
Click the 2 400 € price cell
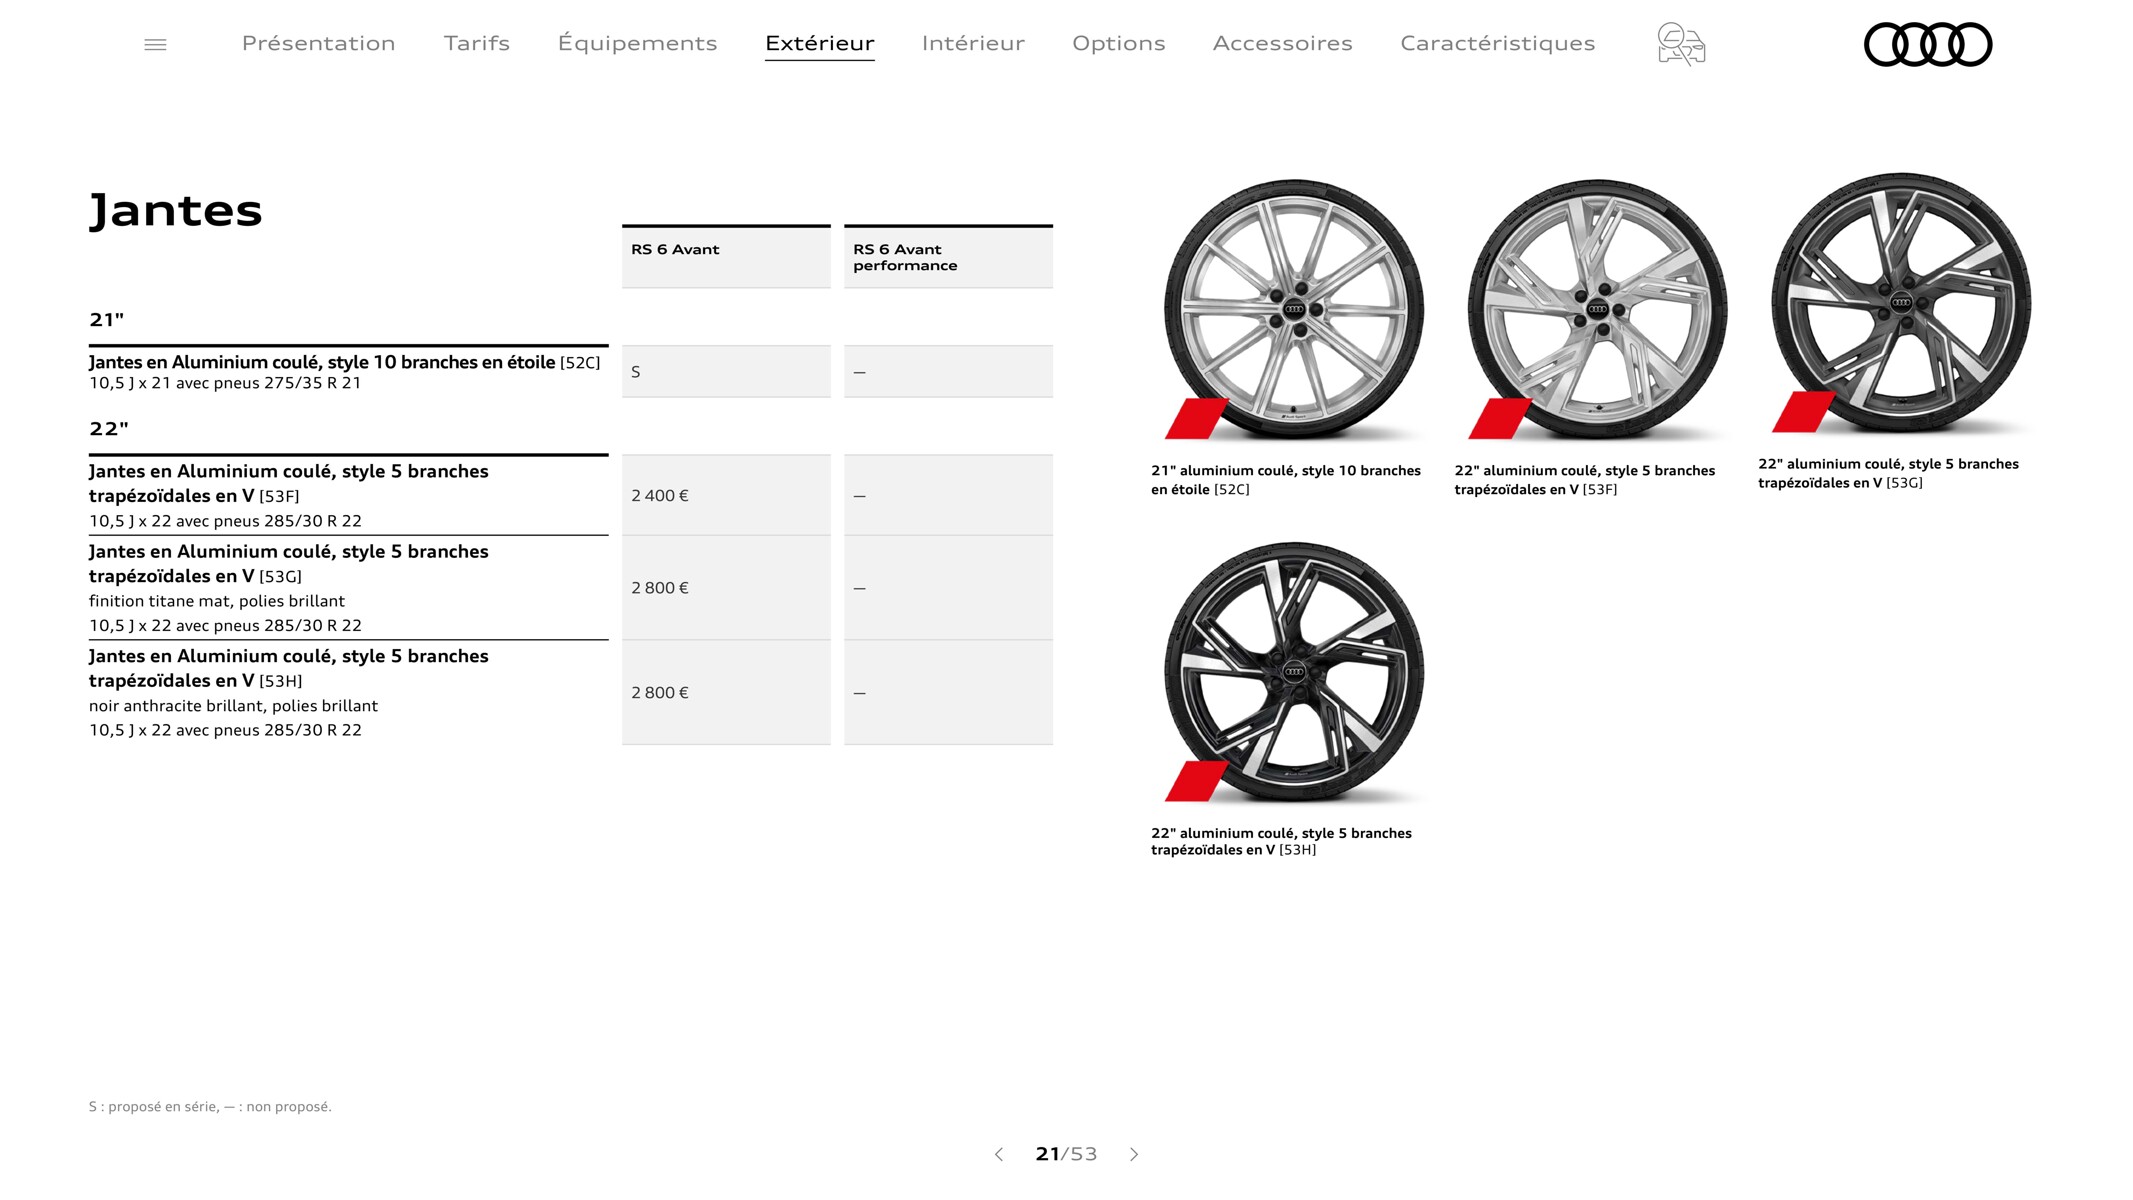pyautogui.click(x=726, y=495)
